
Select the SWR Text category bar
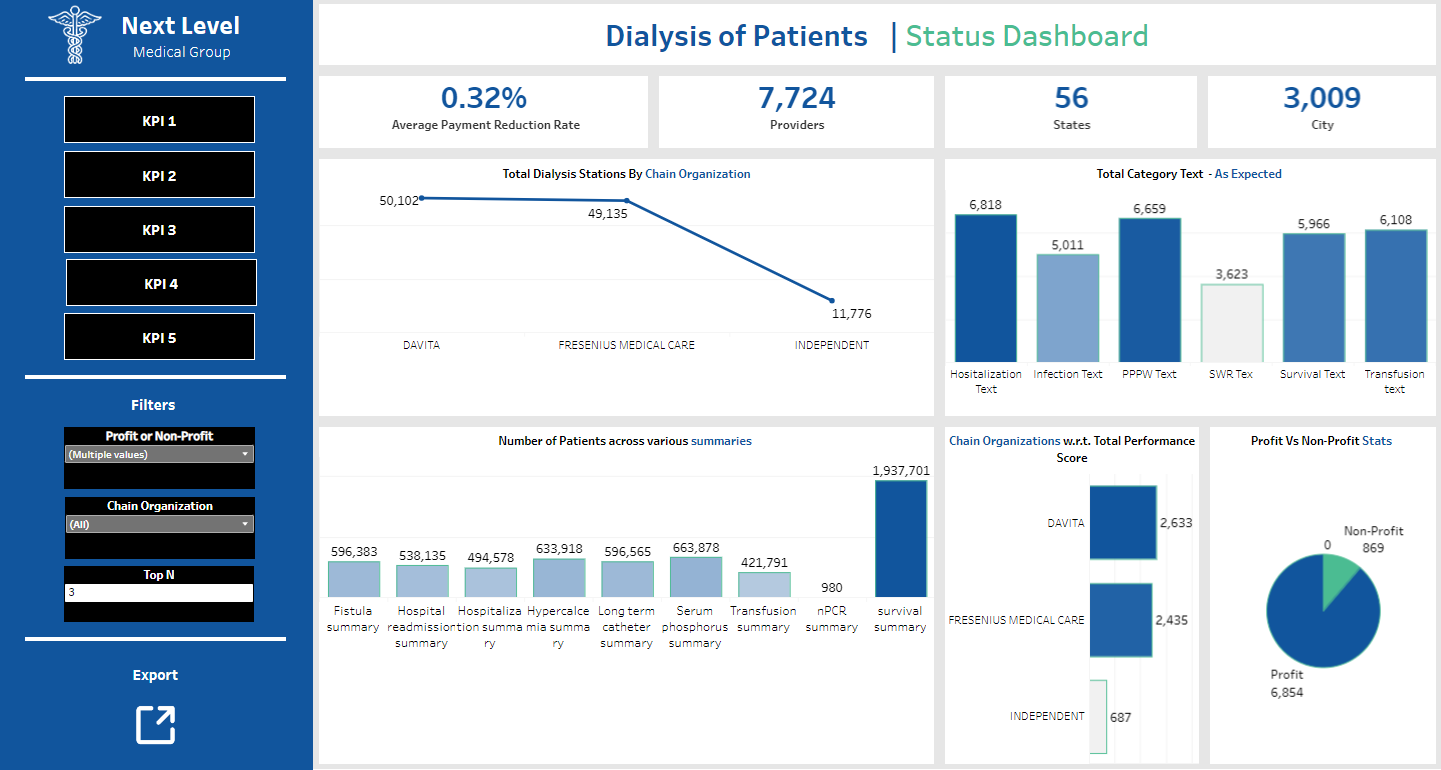click(1232, 322)
